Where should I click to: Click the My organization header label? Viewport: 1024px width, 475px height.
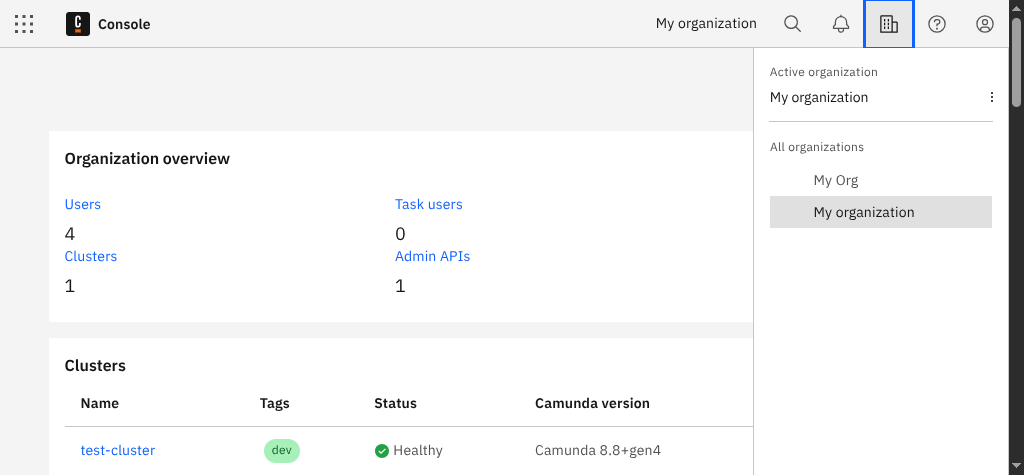(x=706, y=24)
